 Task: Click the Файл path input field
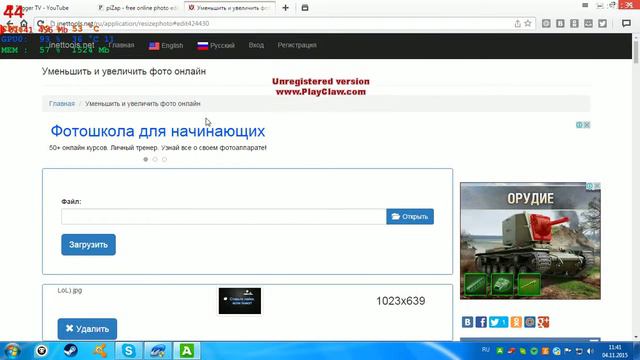coord(224,216)
